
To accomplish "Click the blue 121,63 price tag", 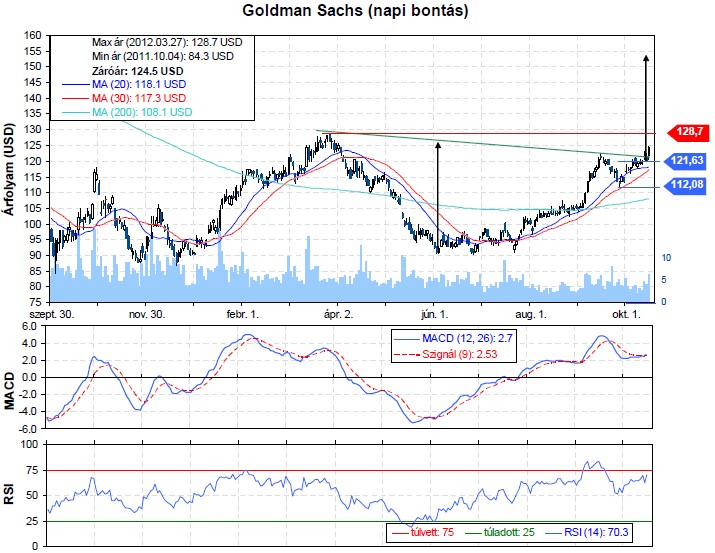I will click(685, 161).
